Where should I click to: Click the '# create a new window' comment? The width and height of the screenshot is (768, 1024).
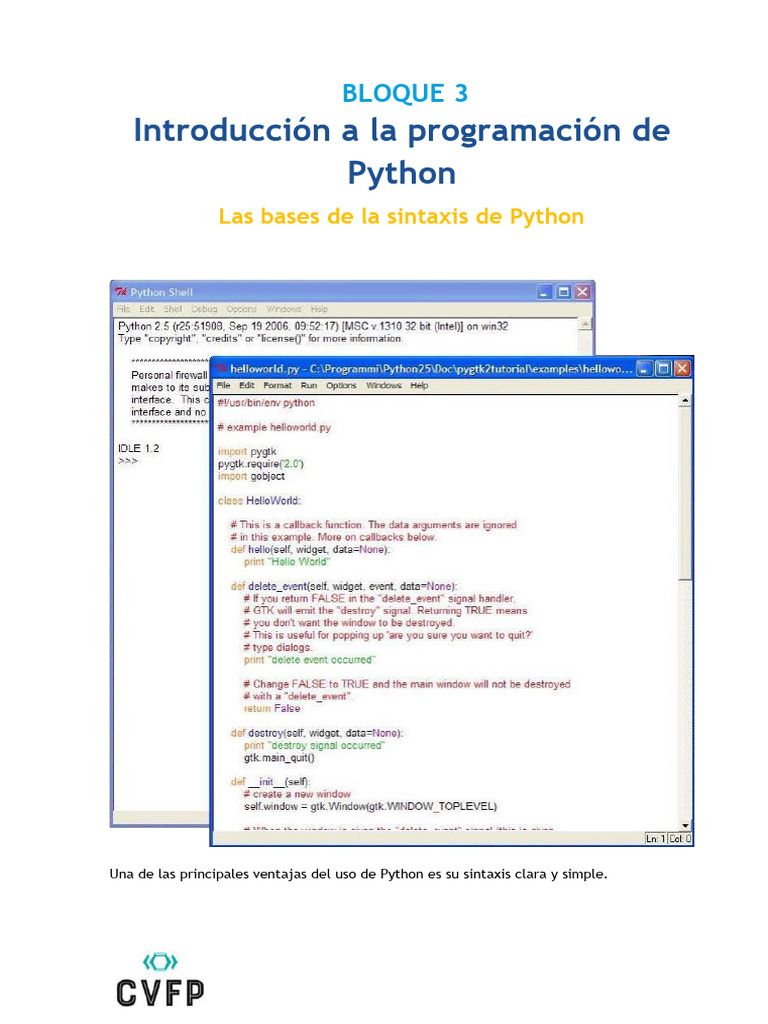tap(297, 795)
